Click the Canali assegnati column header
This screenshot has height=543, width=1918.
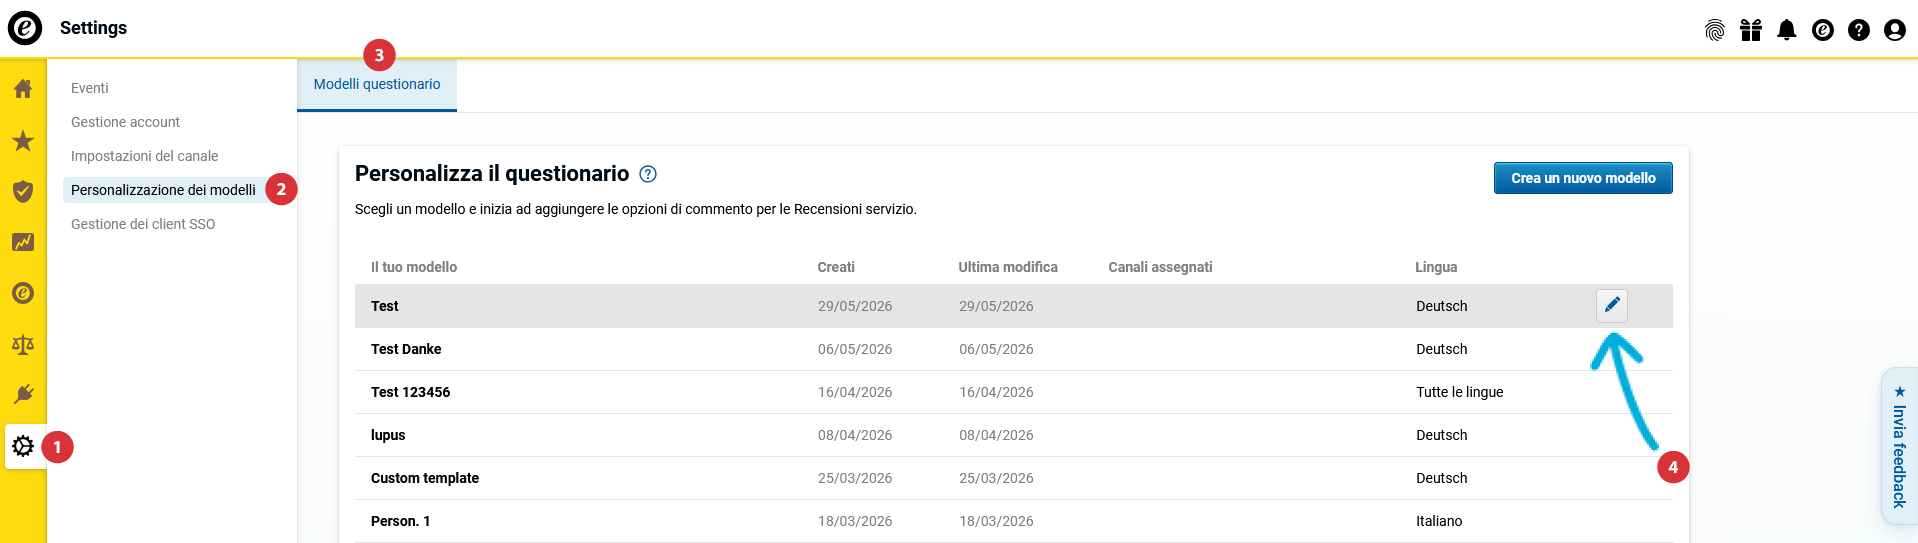(x=1160, y=267)
